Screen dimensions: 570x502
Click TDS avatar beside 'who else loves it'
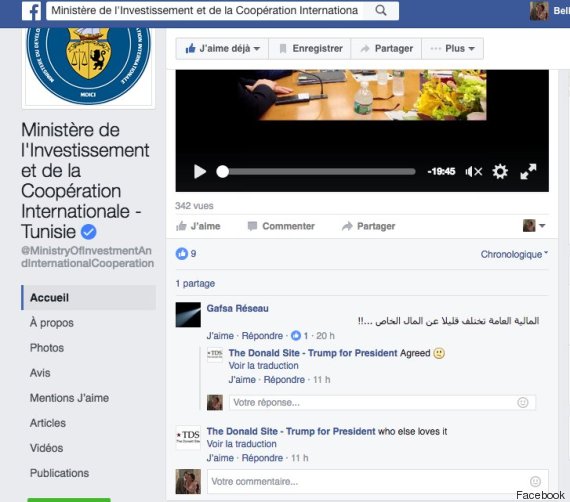[x=188, y=438]
